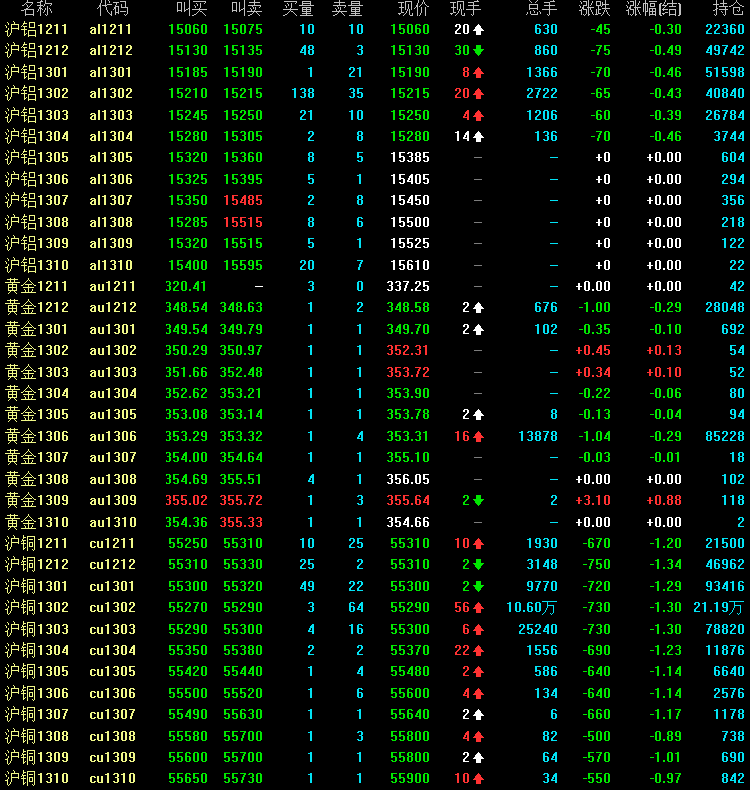Screen dimensions: 750x790
Task: Select the 黄金1212 contract row name
Action: click(x=37, y=308)
